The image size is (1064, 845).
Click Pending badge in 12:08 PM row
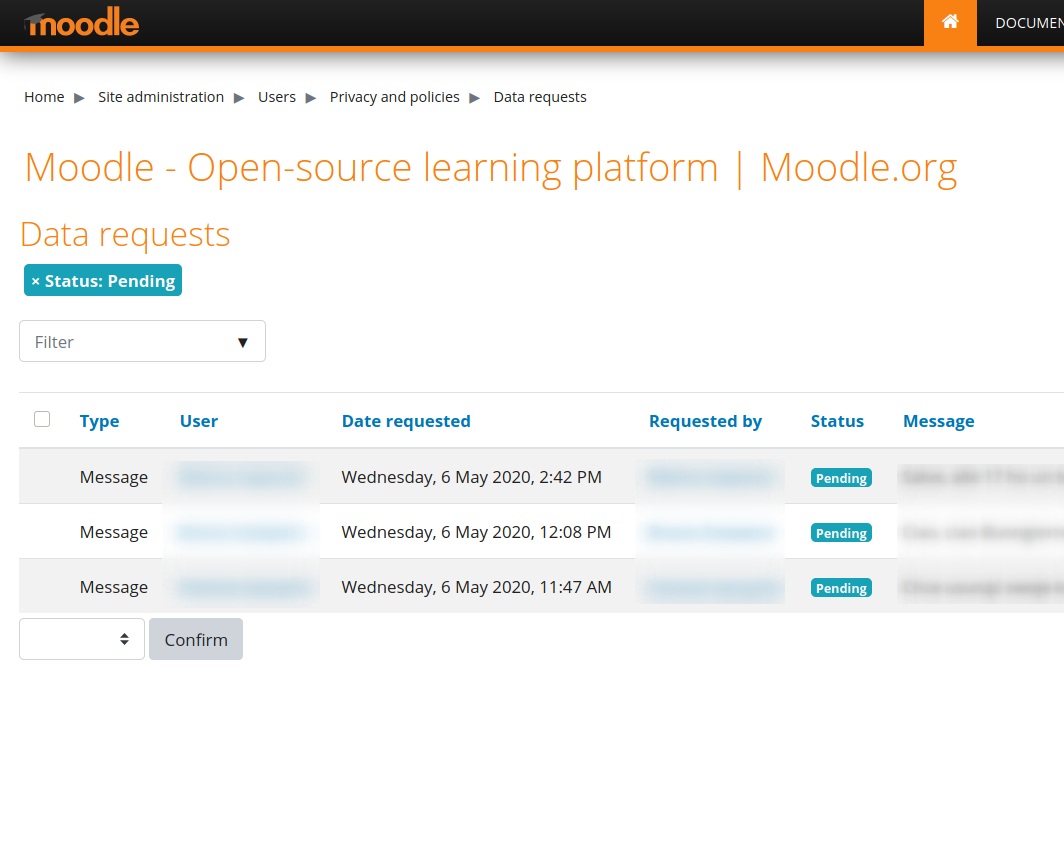(841, 533)
